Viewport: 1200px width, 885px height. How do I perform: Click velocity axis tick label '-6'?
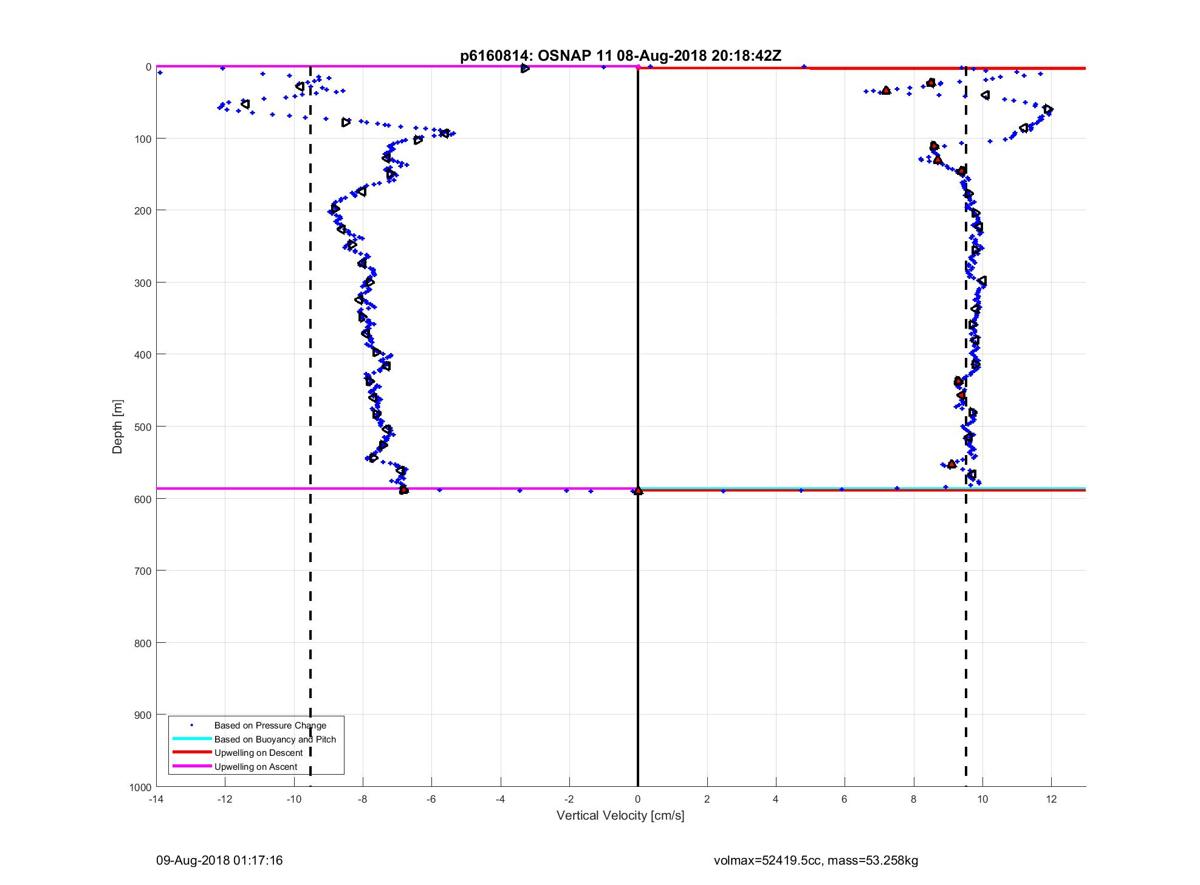coord(431,799)
